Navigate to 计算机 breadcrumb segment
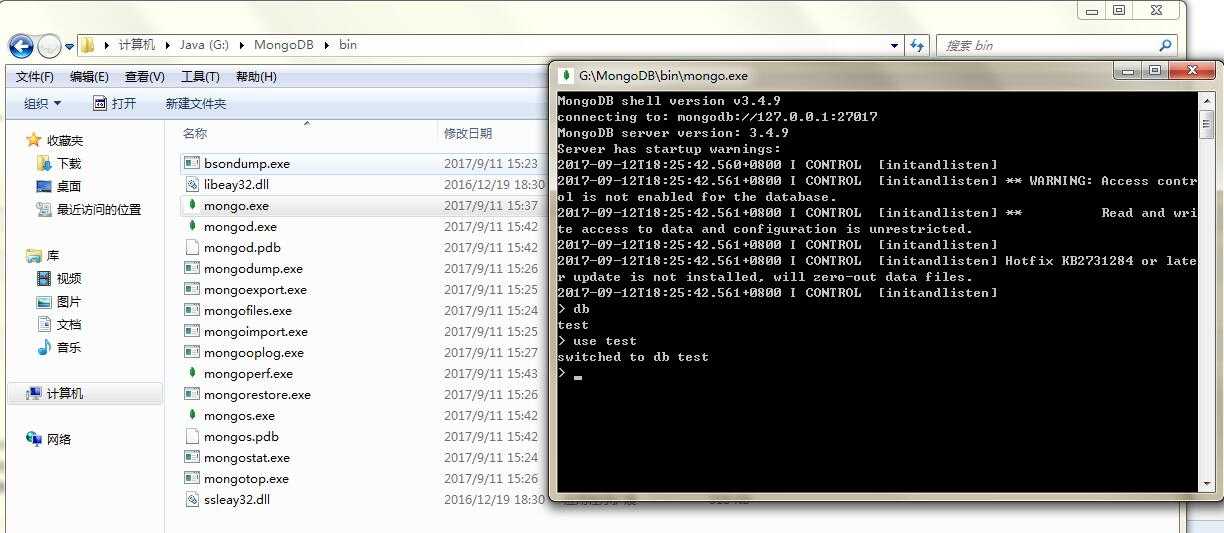 pyautogui.click(x=137, y=45)
